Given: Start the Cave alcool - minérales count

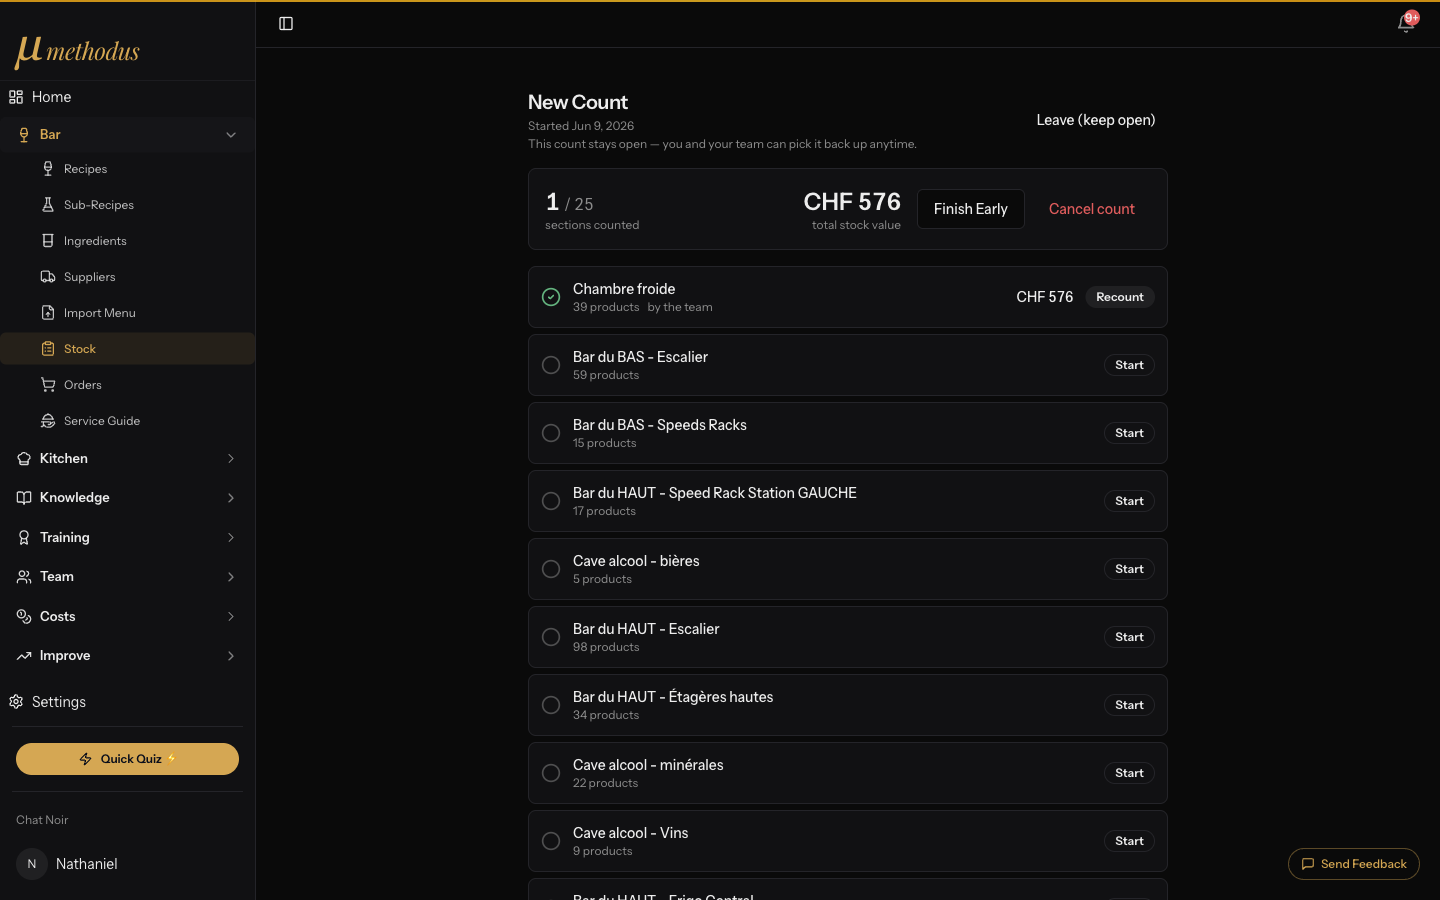Looking at the screenshot, I should [x=1129, y=773].
